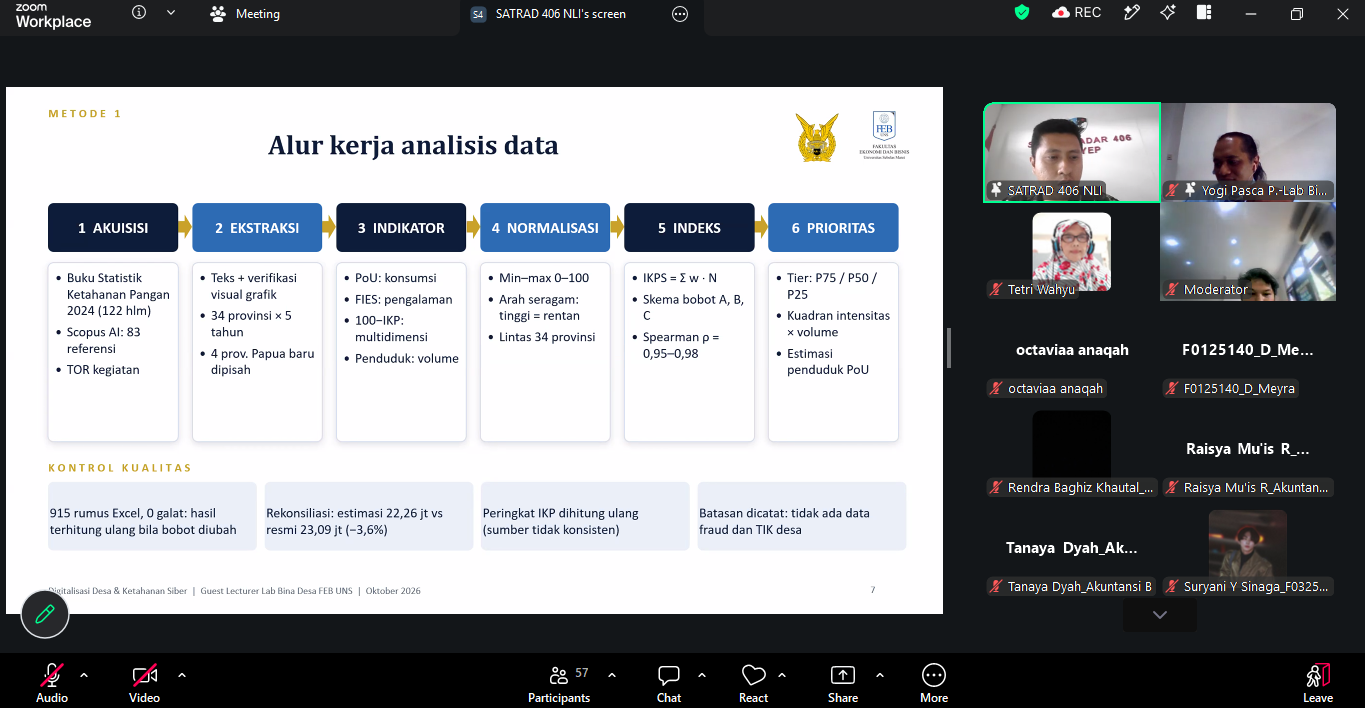Viewport: 1365px width, 708px height.
Task: Select Rendra Baghiz Khautal participant tile
Action: click(x=1072, y=450)
